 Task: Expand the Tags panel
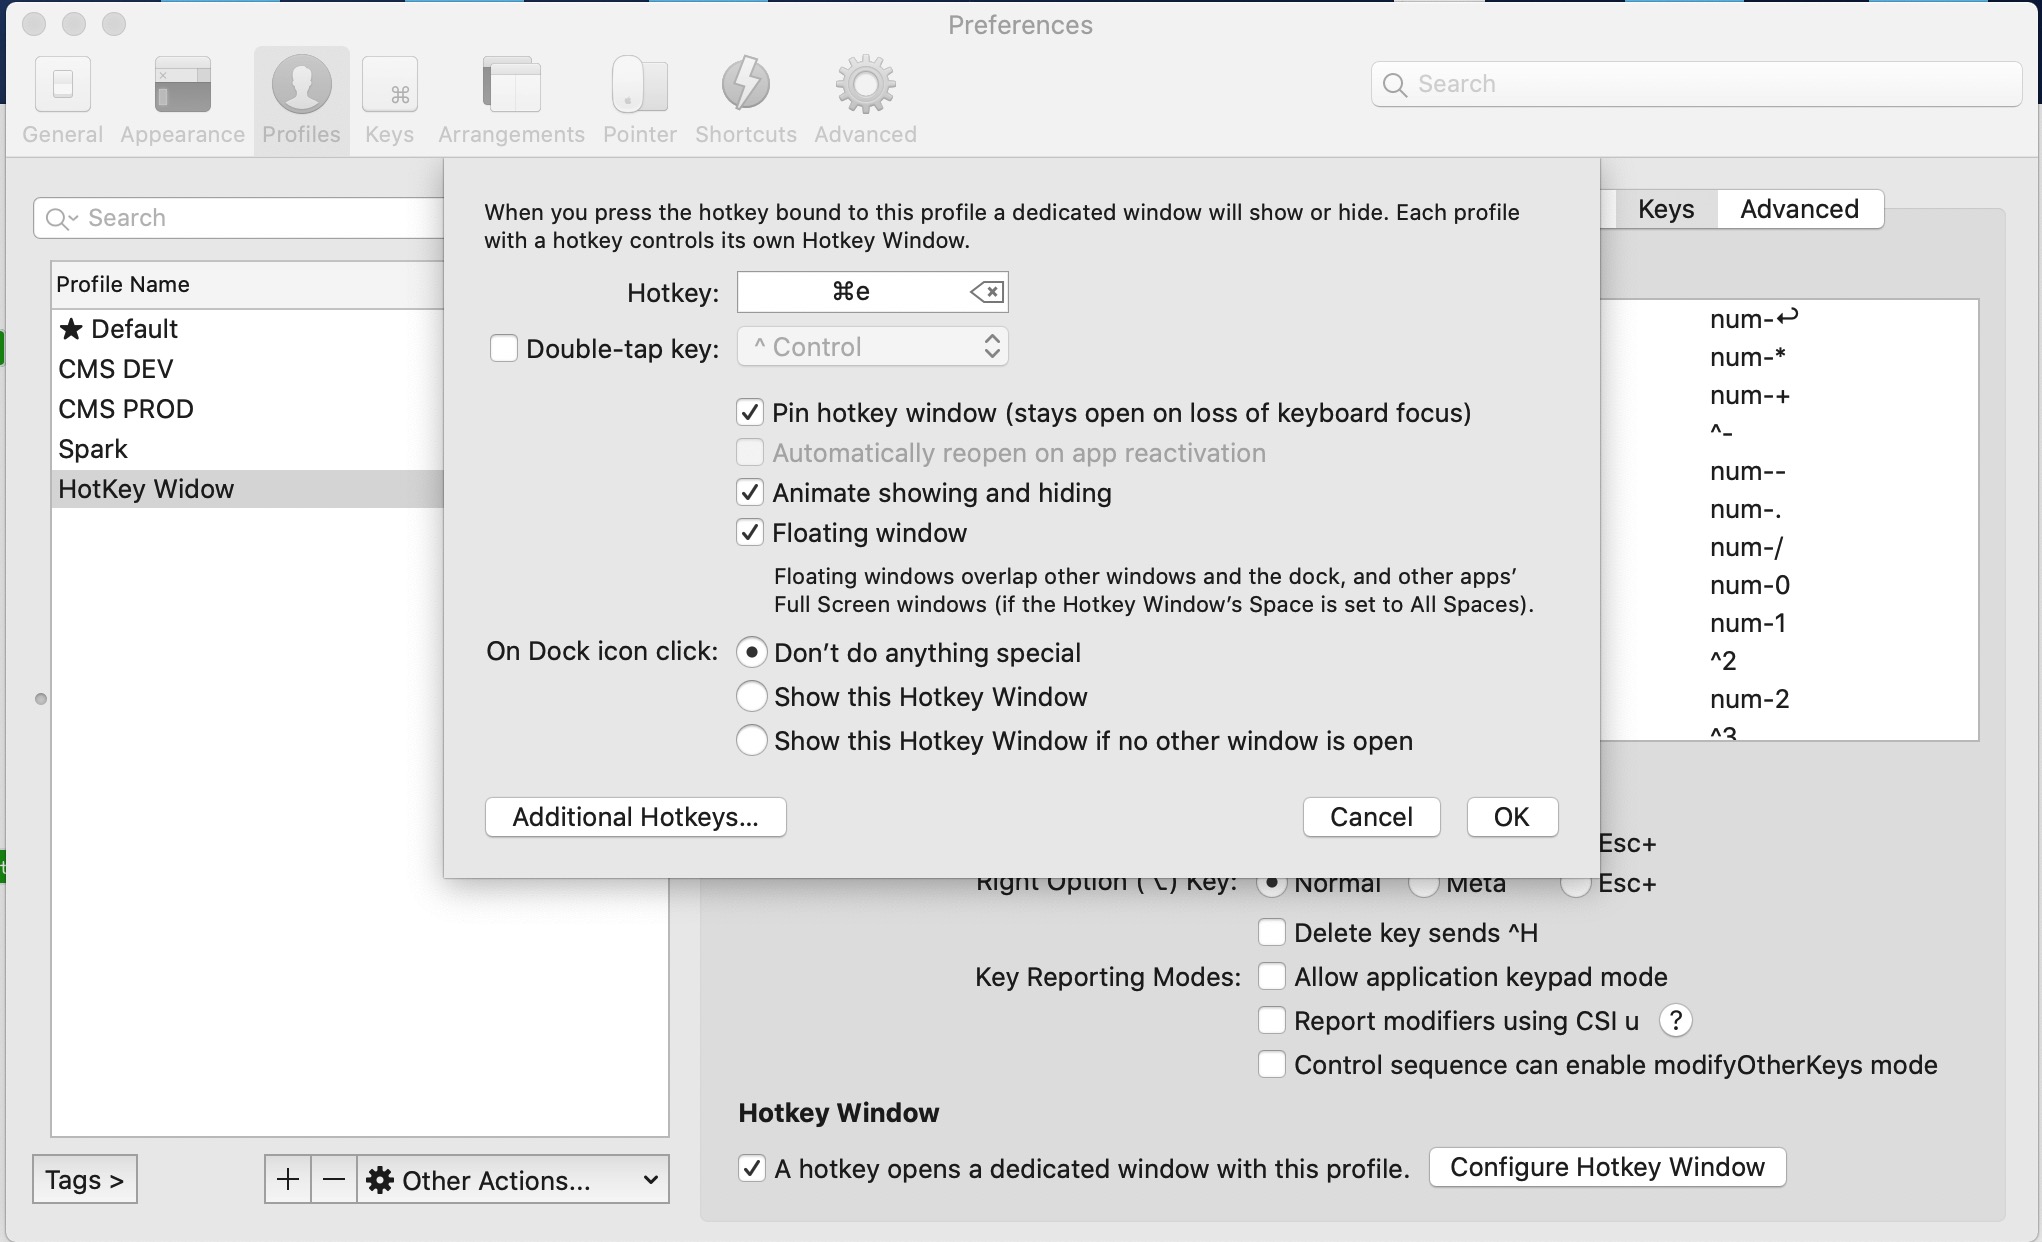[x=85, y=1179]
